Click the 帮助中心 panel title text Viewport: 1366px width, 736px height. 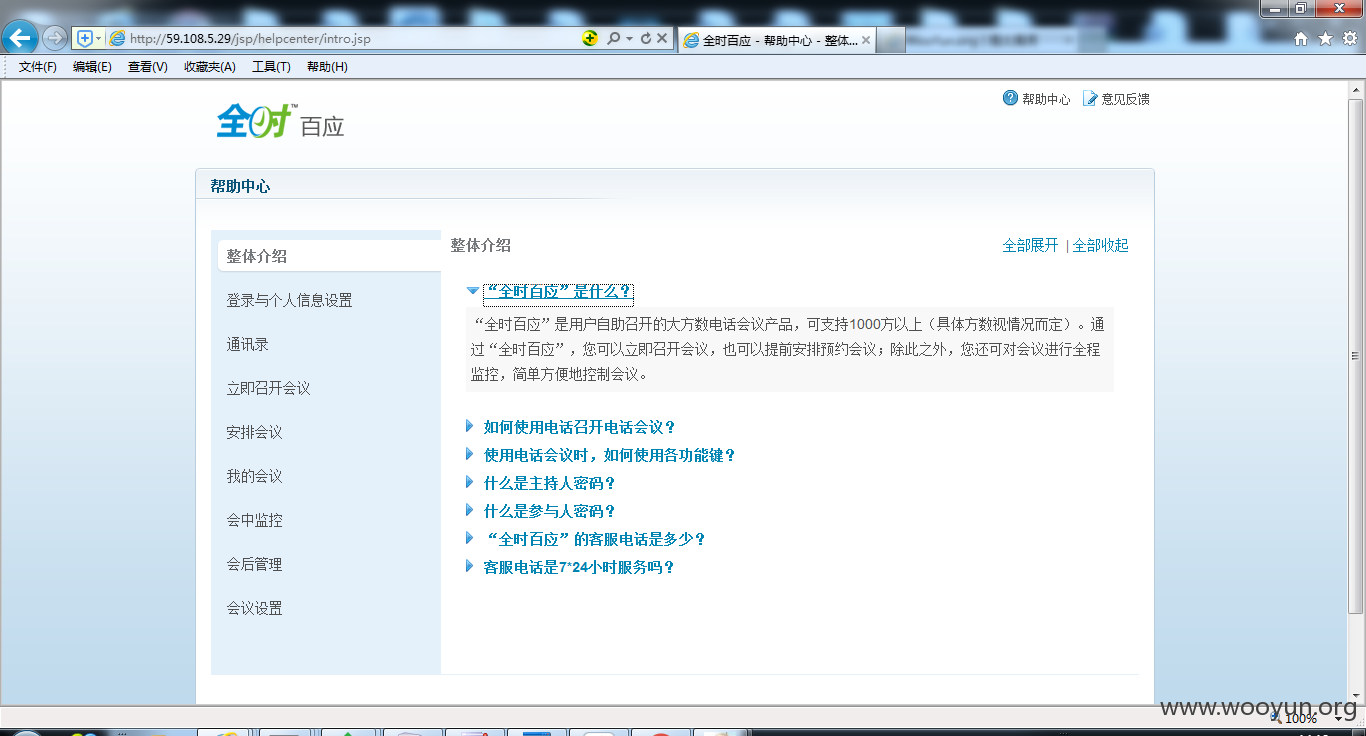tap(240, 186)
